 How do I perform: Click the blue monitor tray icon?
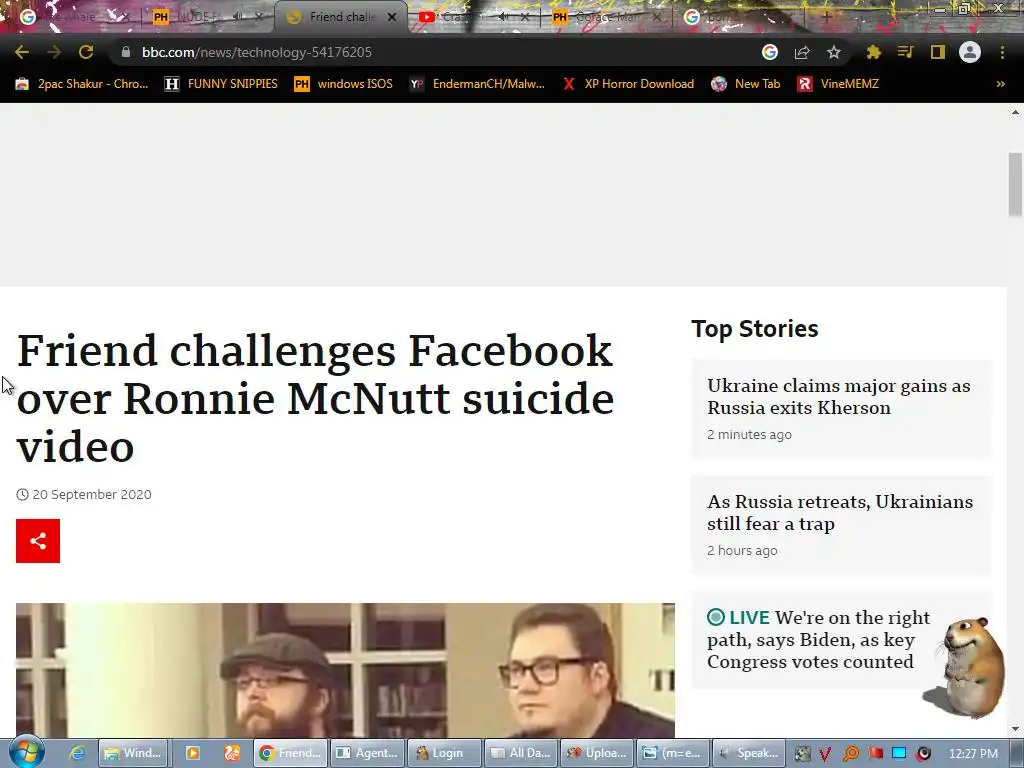click(899, 753)
